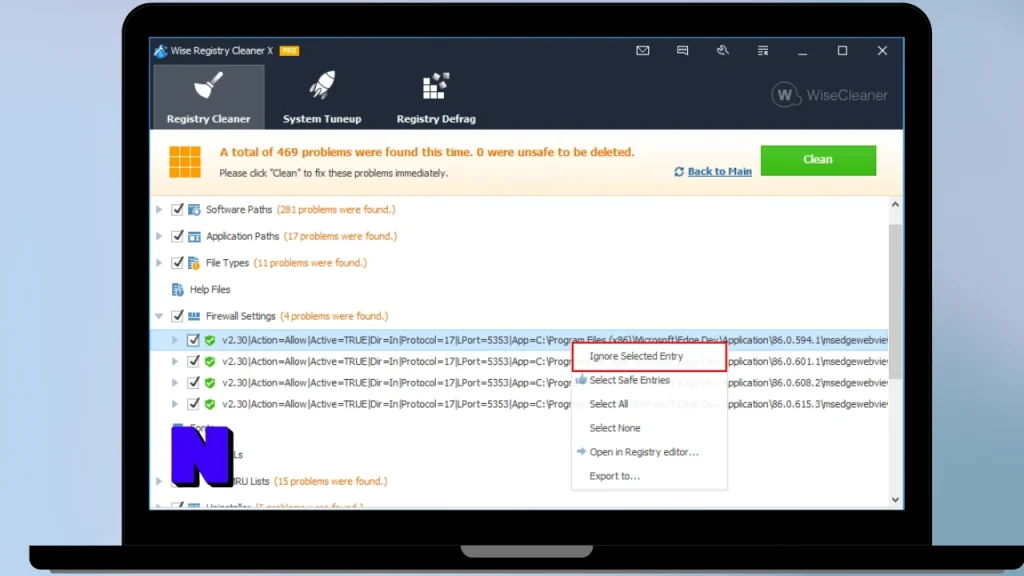Click '(17 problems were found.)' text

(x=340, y=236)
